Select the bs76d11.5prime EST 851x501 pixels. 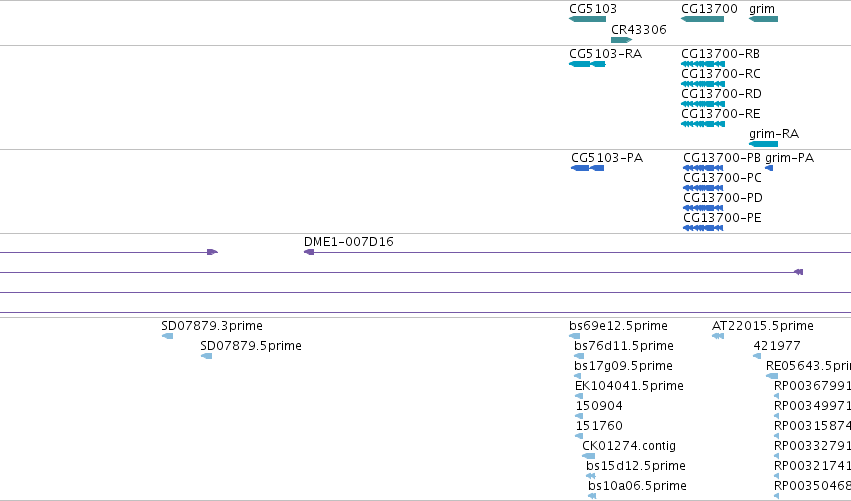click(624, 346)
